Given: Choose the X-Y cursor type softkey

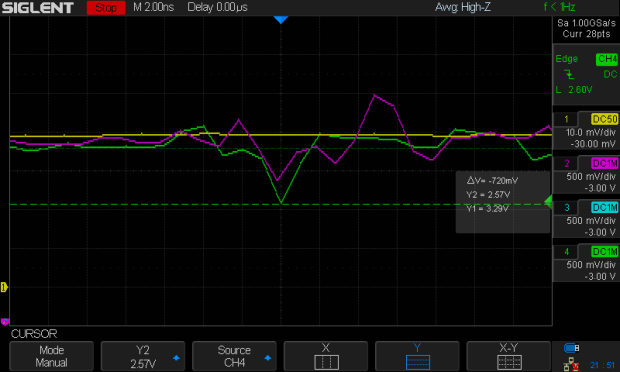Looking at the screenshot, I should click(508, 356).
